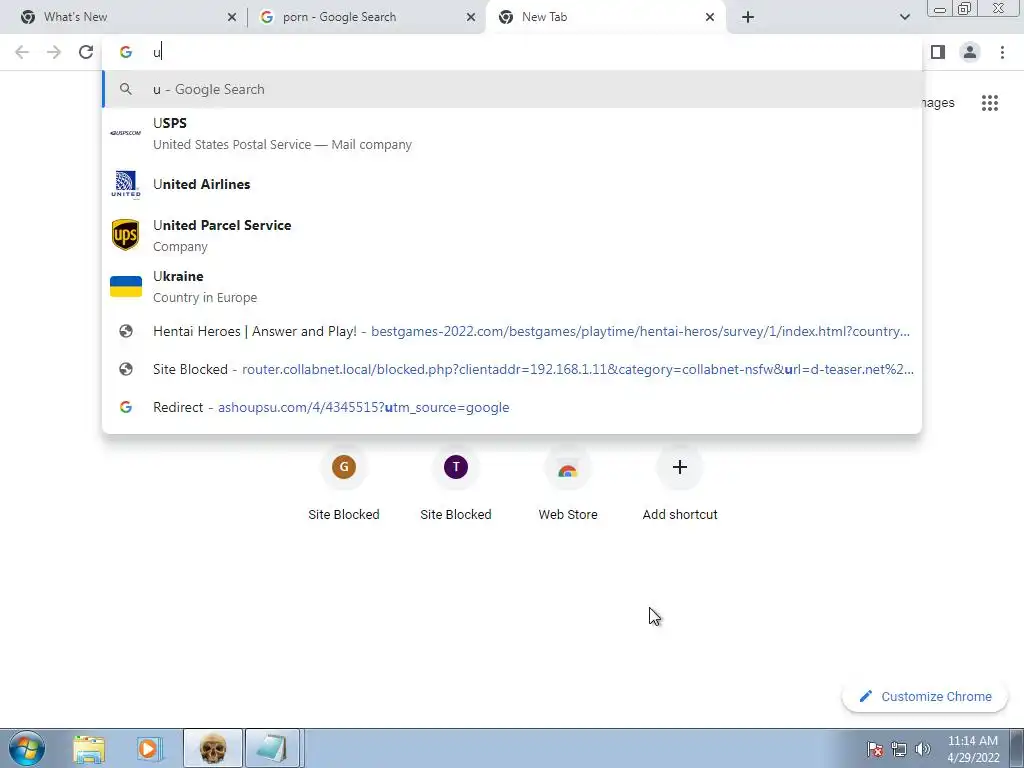Click the volume speaker tray icon
Image resolution: width=1024 pixels, height=768 pixels.
pos(923,749)
